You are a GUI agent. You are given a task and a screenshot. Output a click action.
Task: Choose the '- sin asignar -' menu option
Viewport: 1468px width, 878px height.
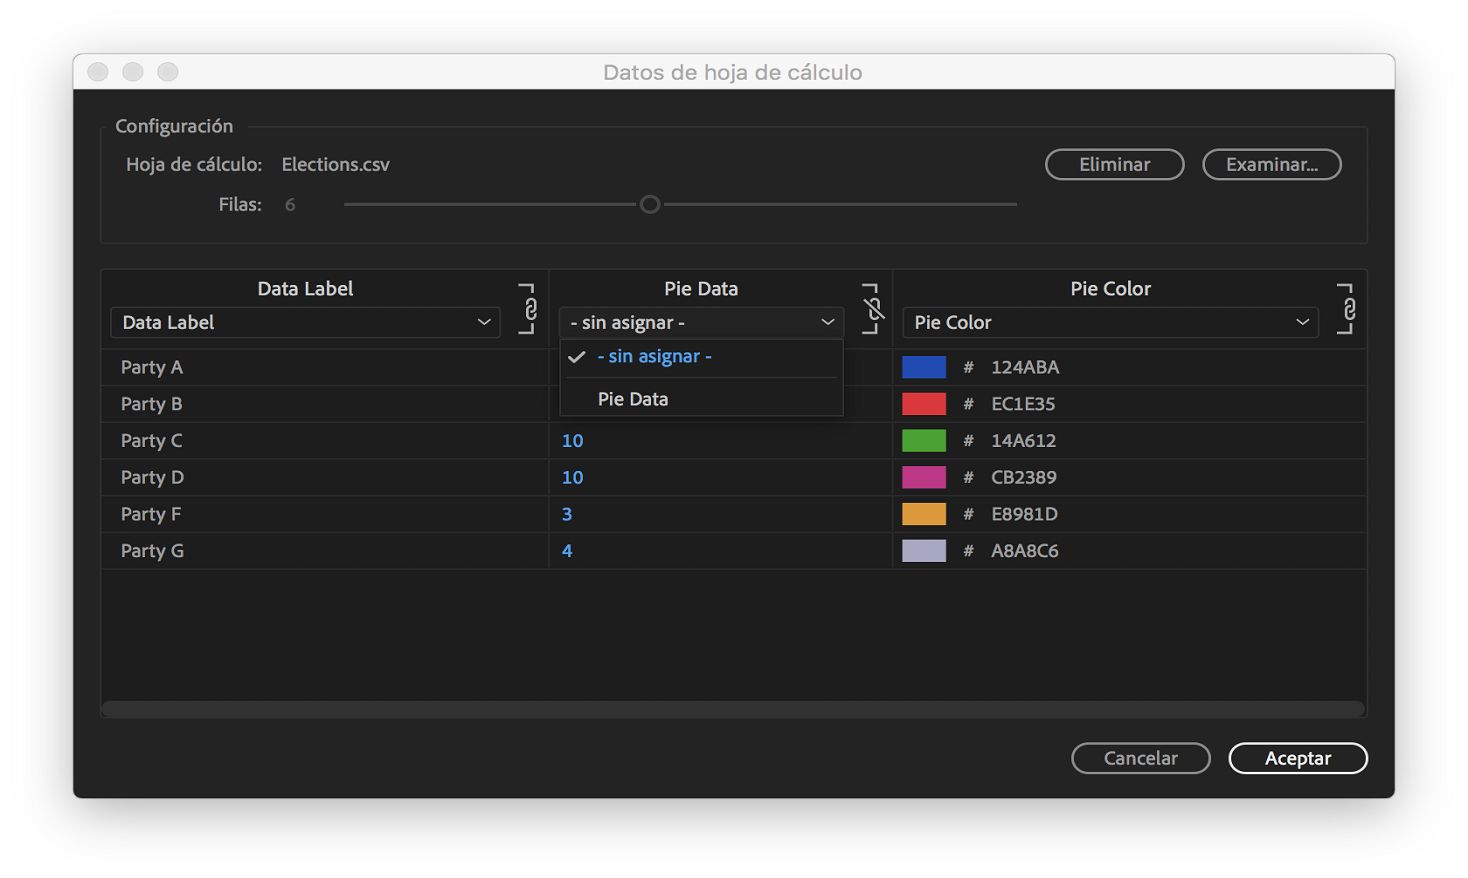point(701,356)
